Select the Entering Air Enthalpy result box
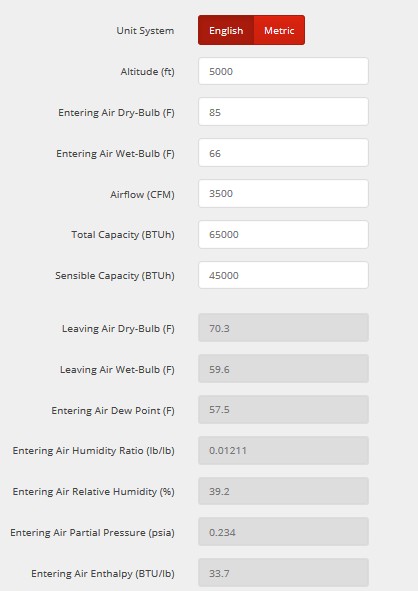 click(x=283, y=573)
